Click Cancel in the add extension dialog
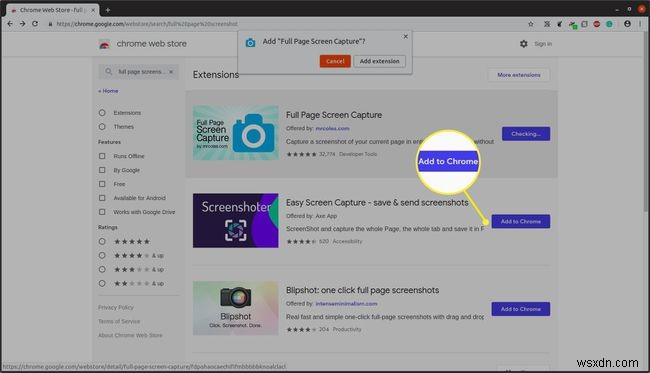Viewport: 650px width, 373px height. click(x=335, y=61)
